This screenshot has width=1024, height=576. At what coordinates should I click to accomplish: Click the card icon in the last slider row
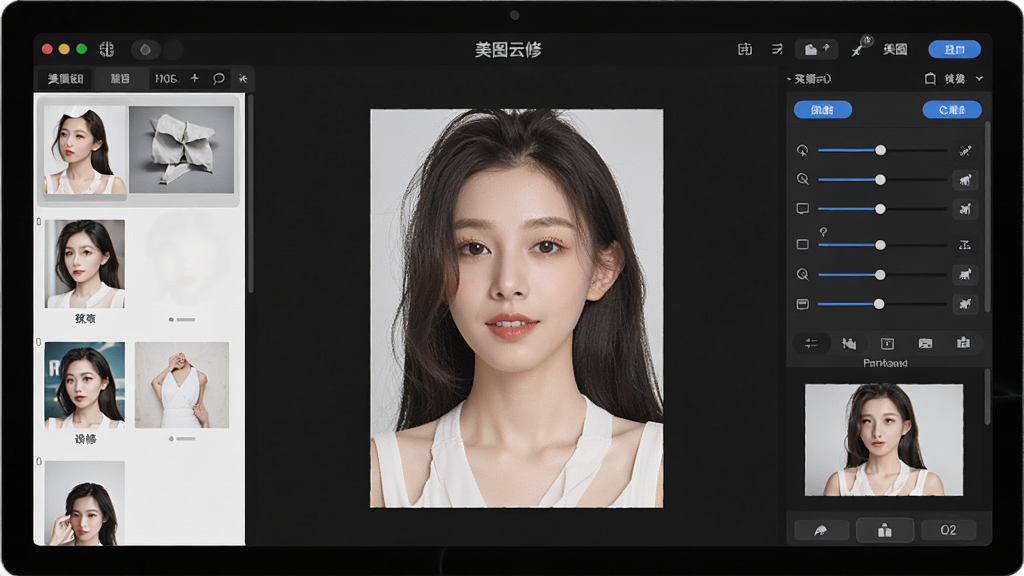(x=803, y=304)
